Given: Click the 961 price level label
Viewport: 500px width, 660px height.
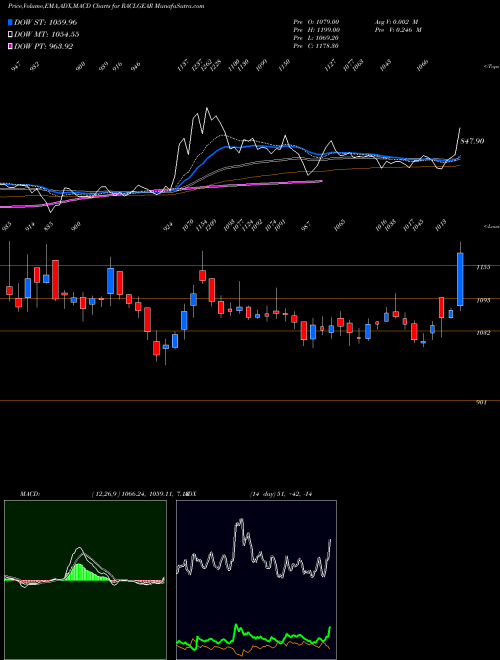Looking at the screenshot, I should 481,403.
